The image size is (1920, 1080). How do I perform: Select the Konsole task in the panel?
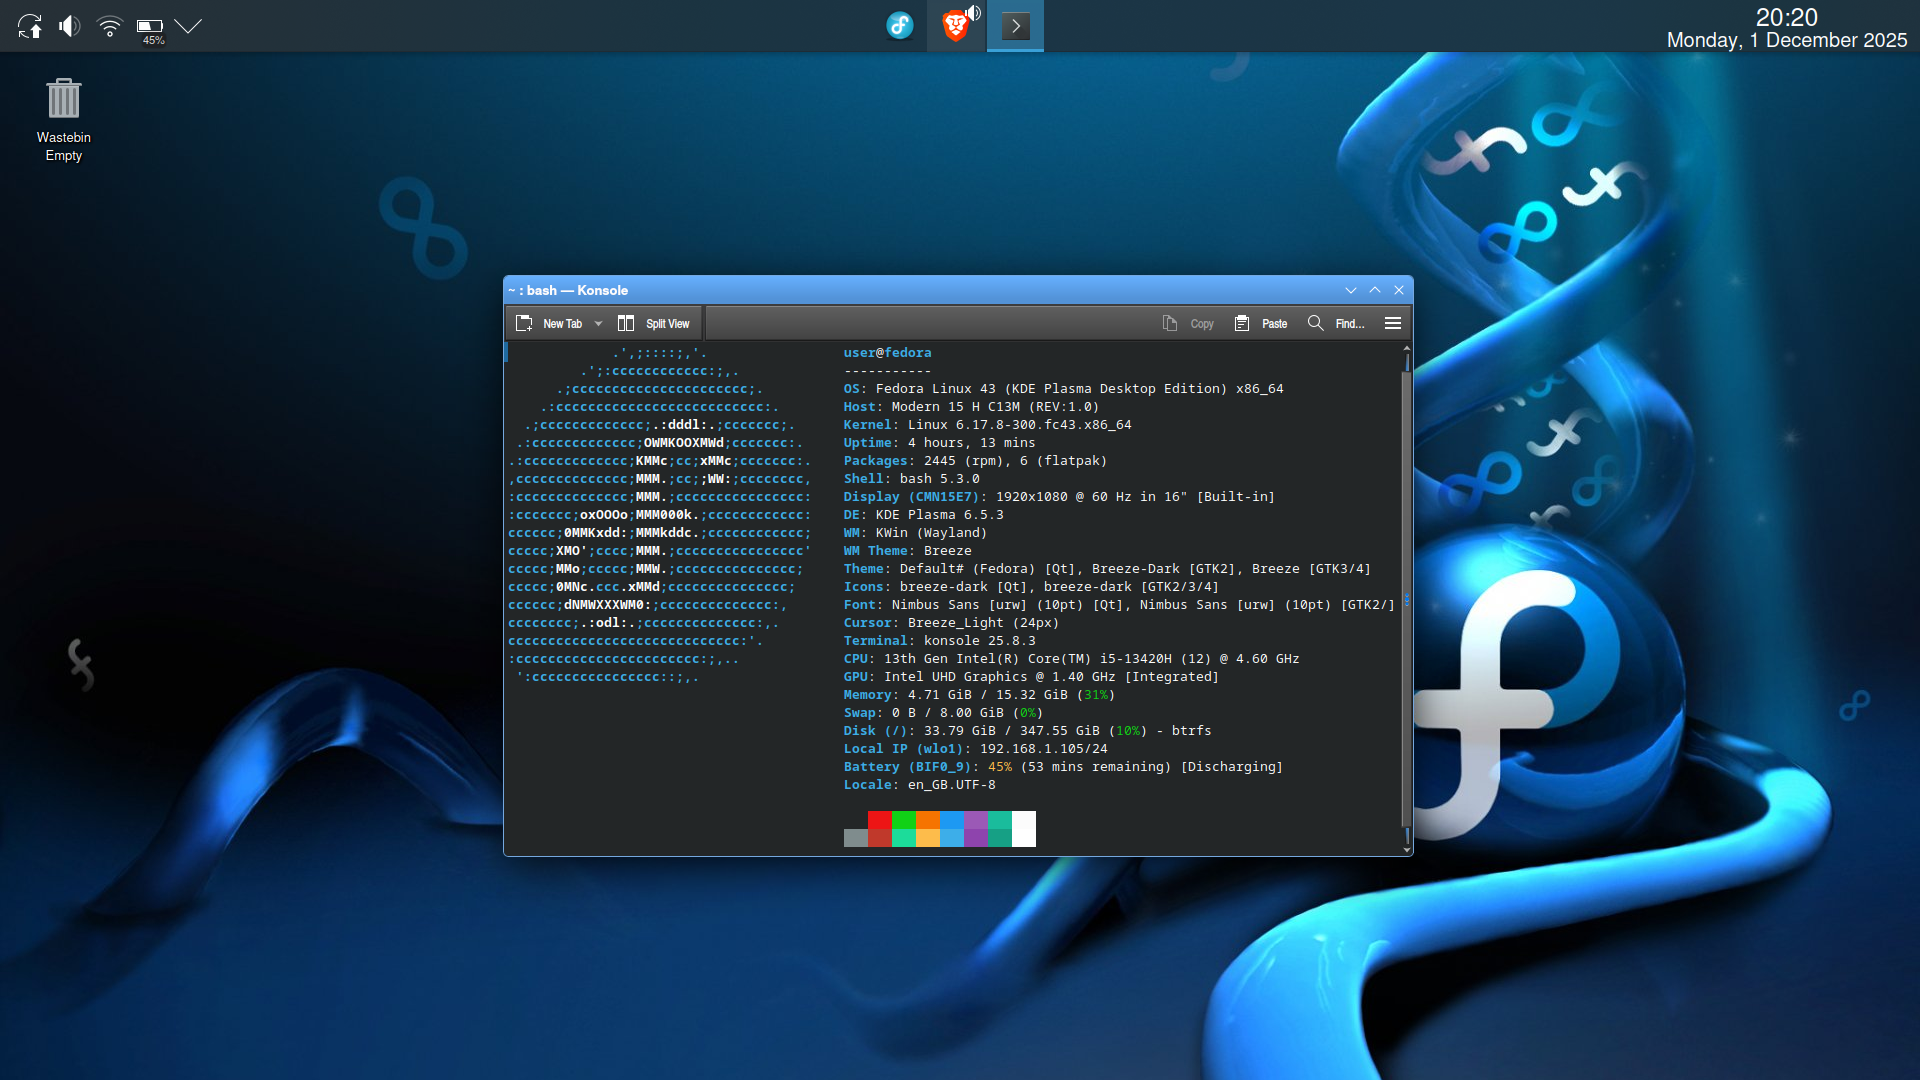(1015, 26)
